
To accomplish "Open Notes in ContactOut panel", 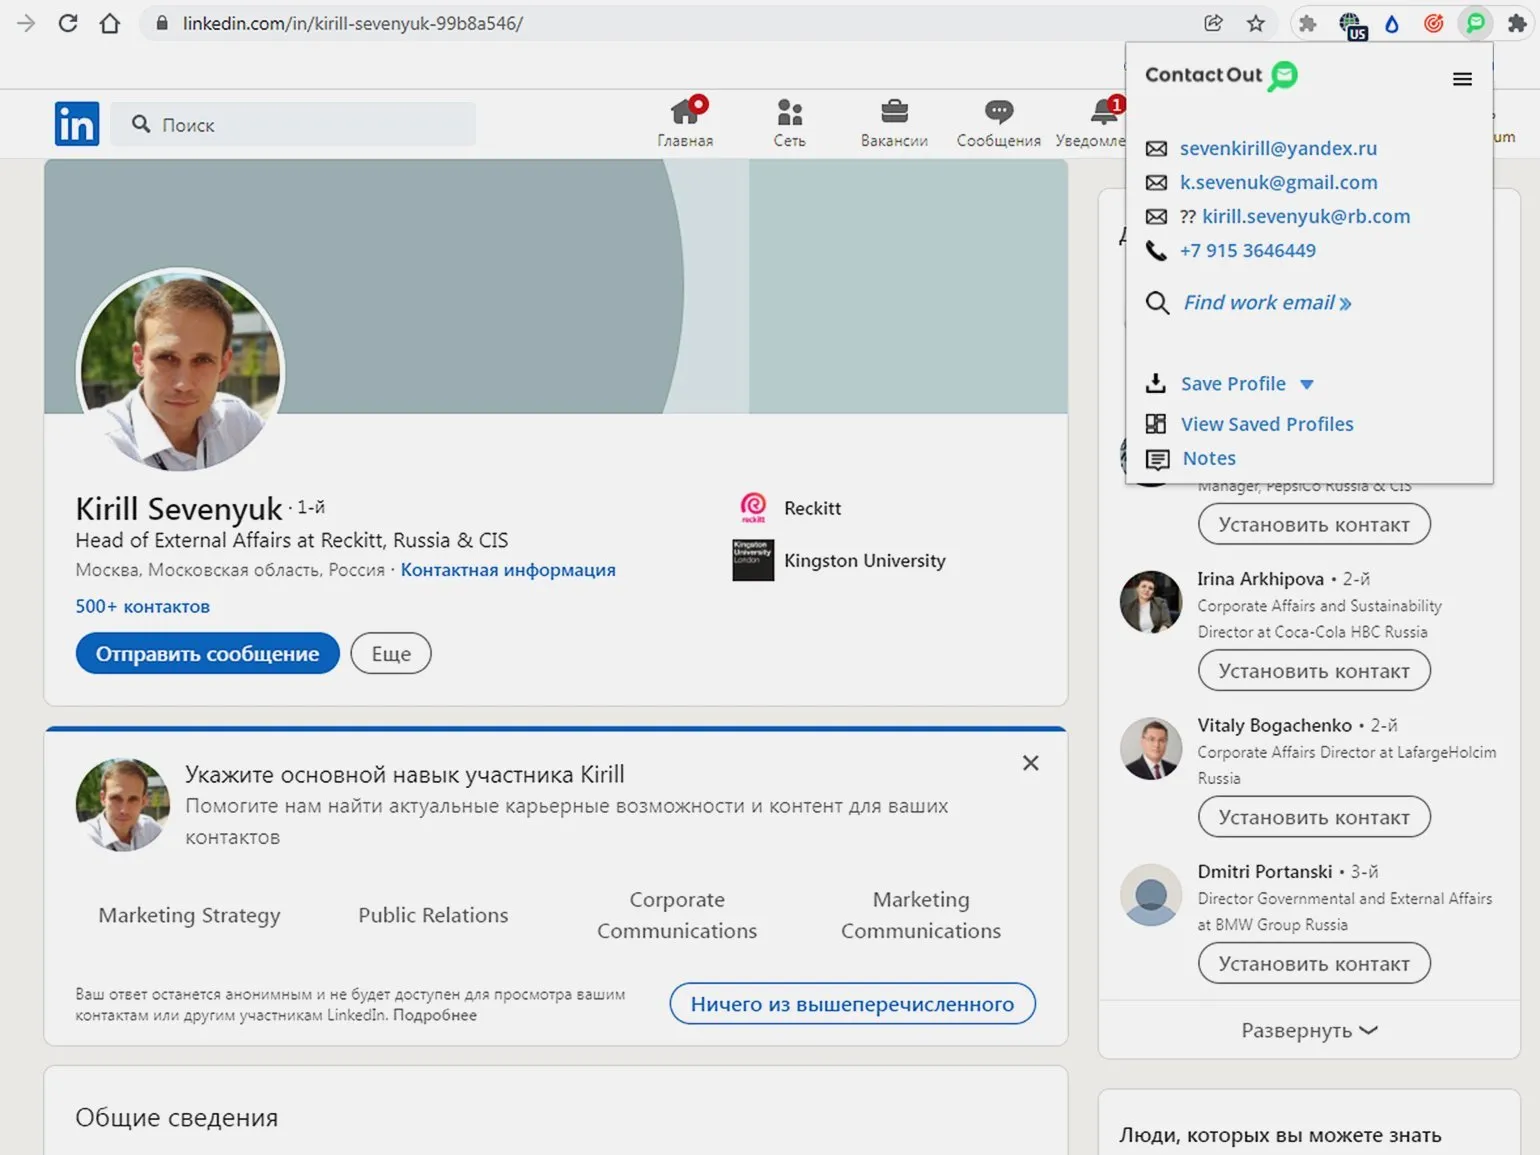I will click(1209, 458).
